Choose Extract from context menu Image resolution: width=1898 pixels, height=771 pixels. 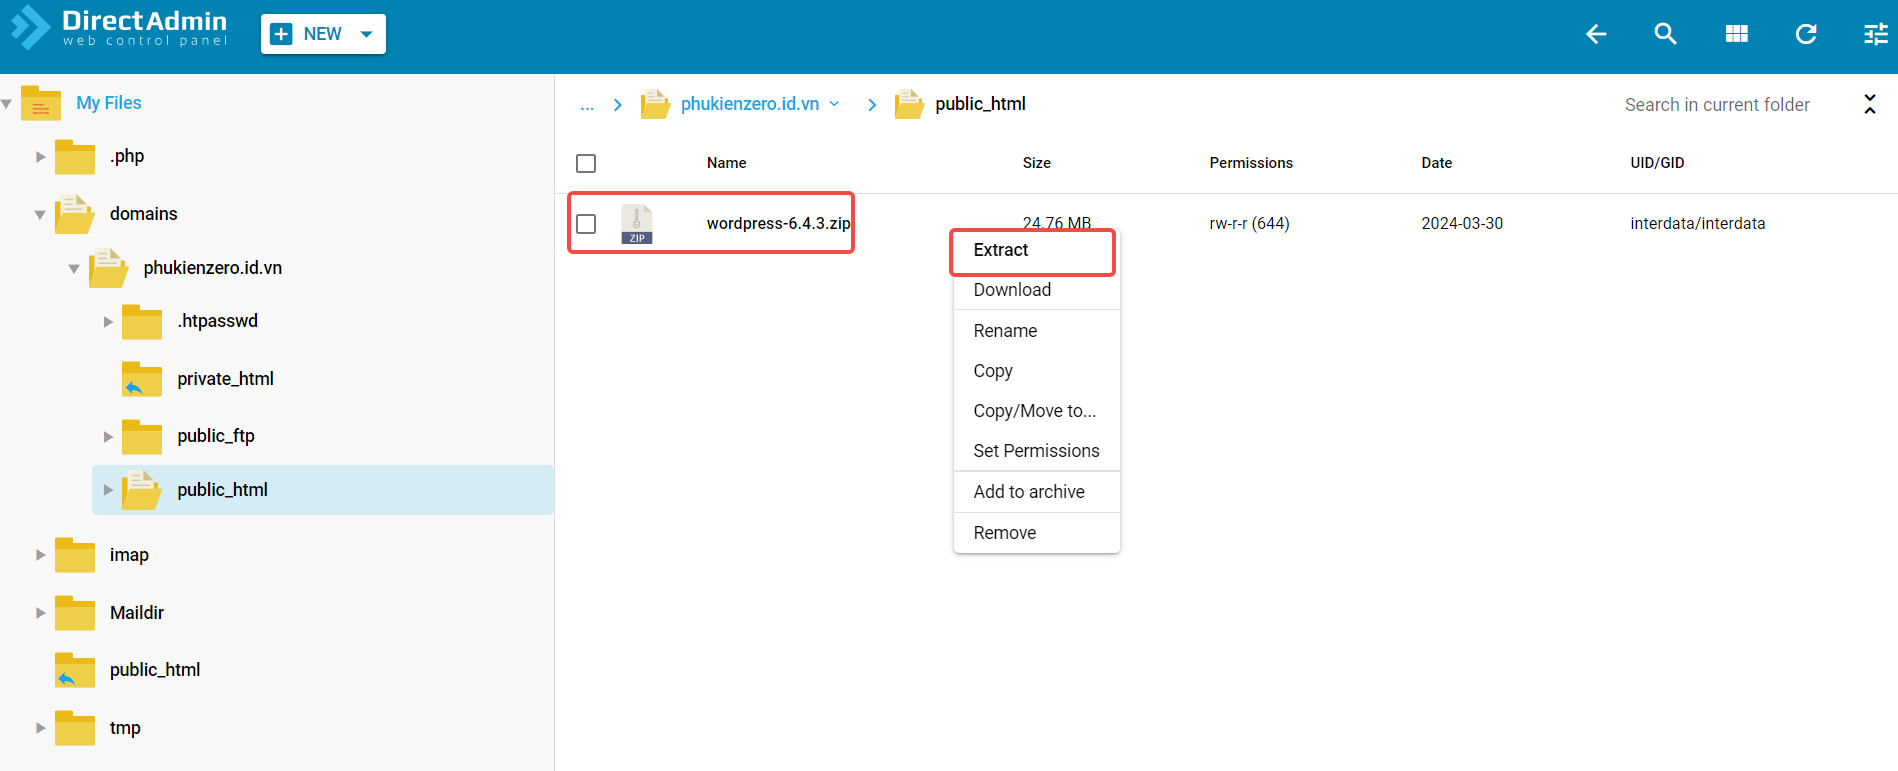click(1036, 250)
